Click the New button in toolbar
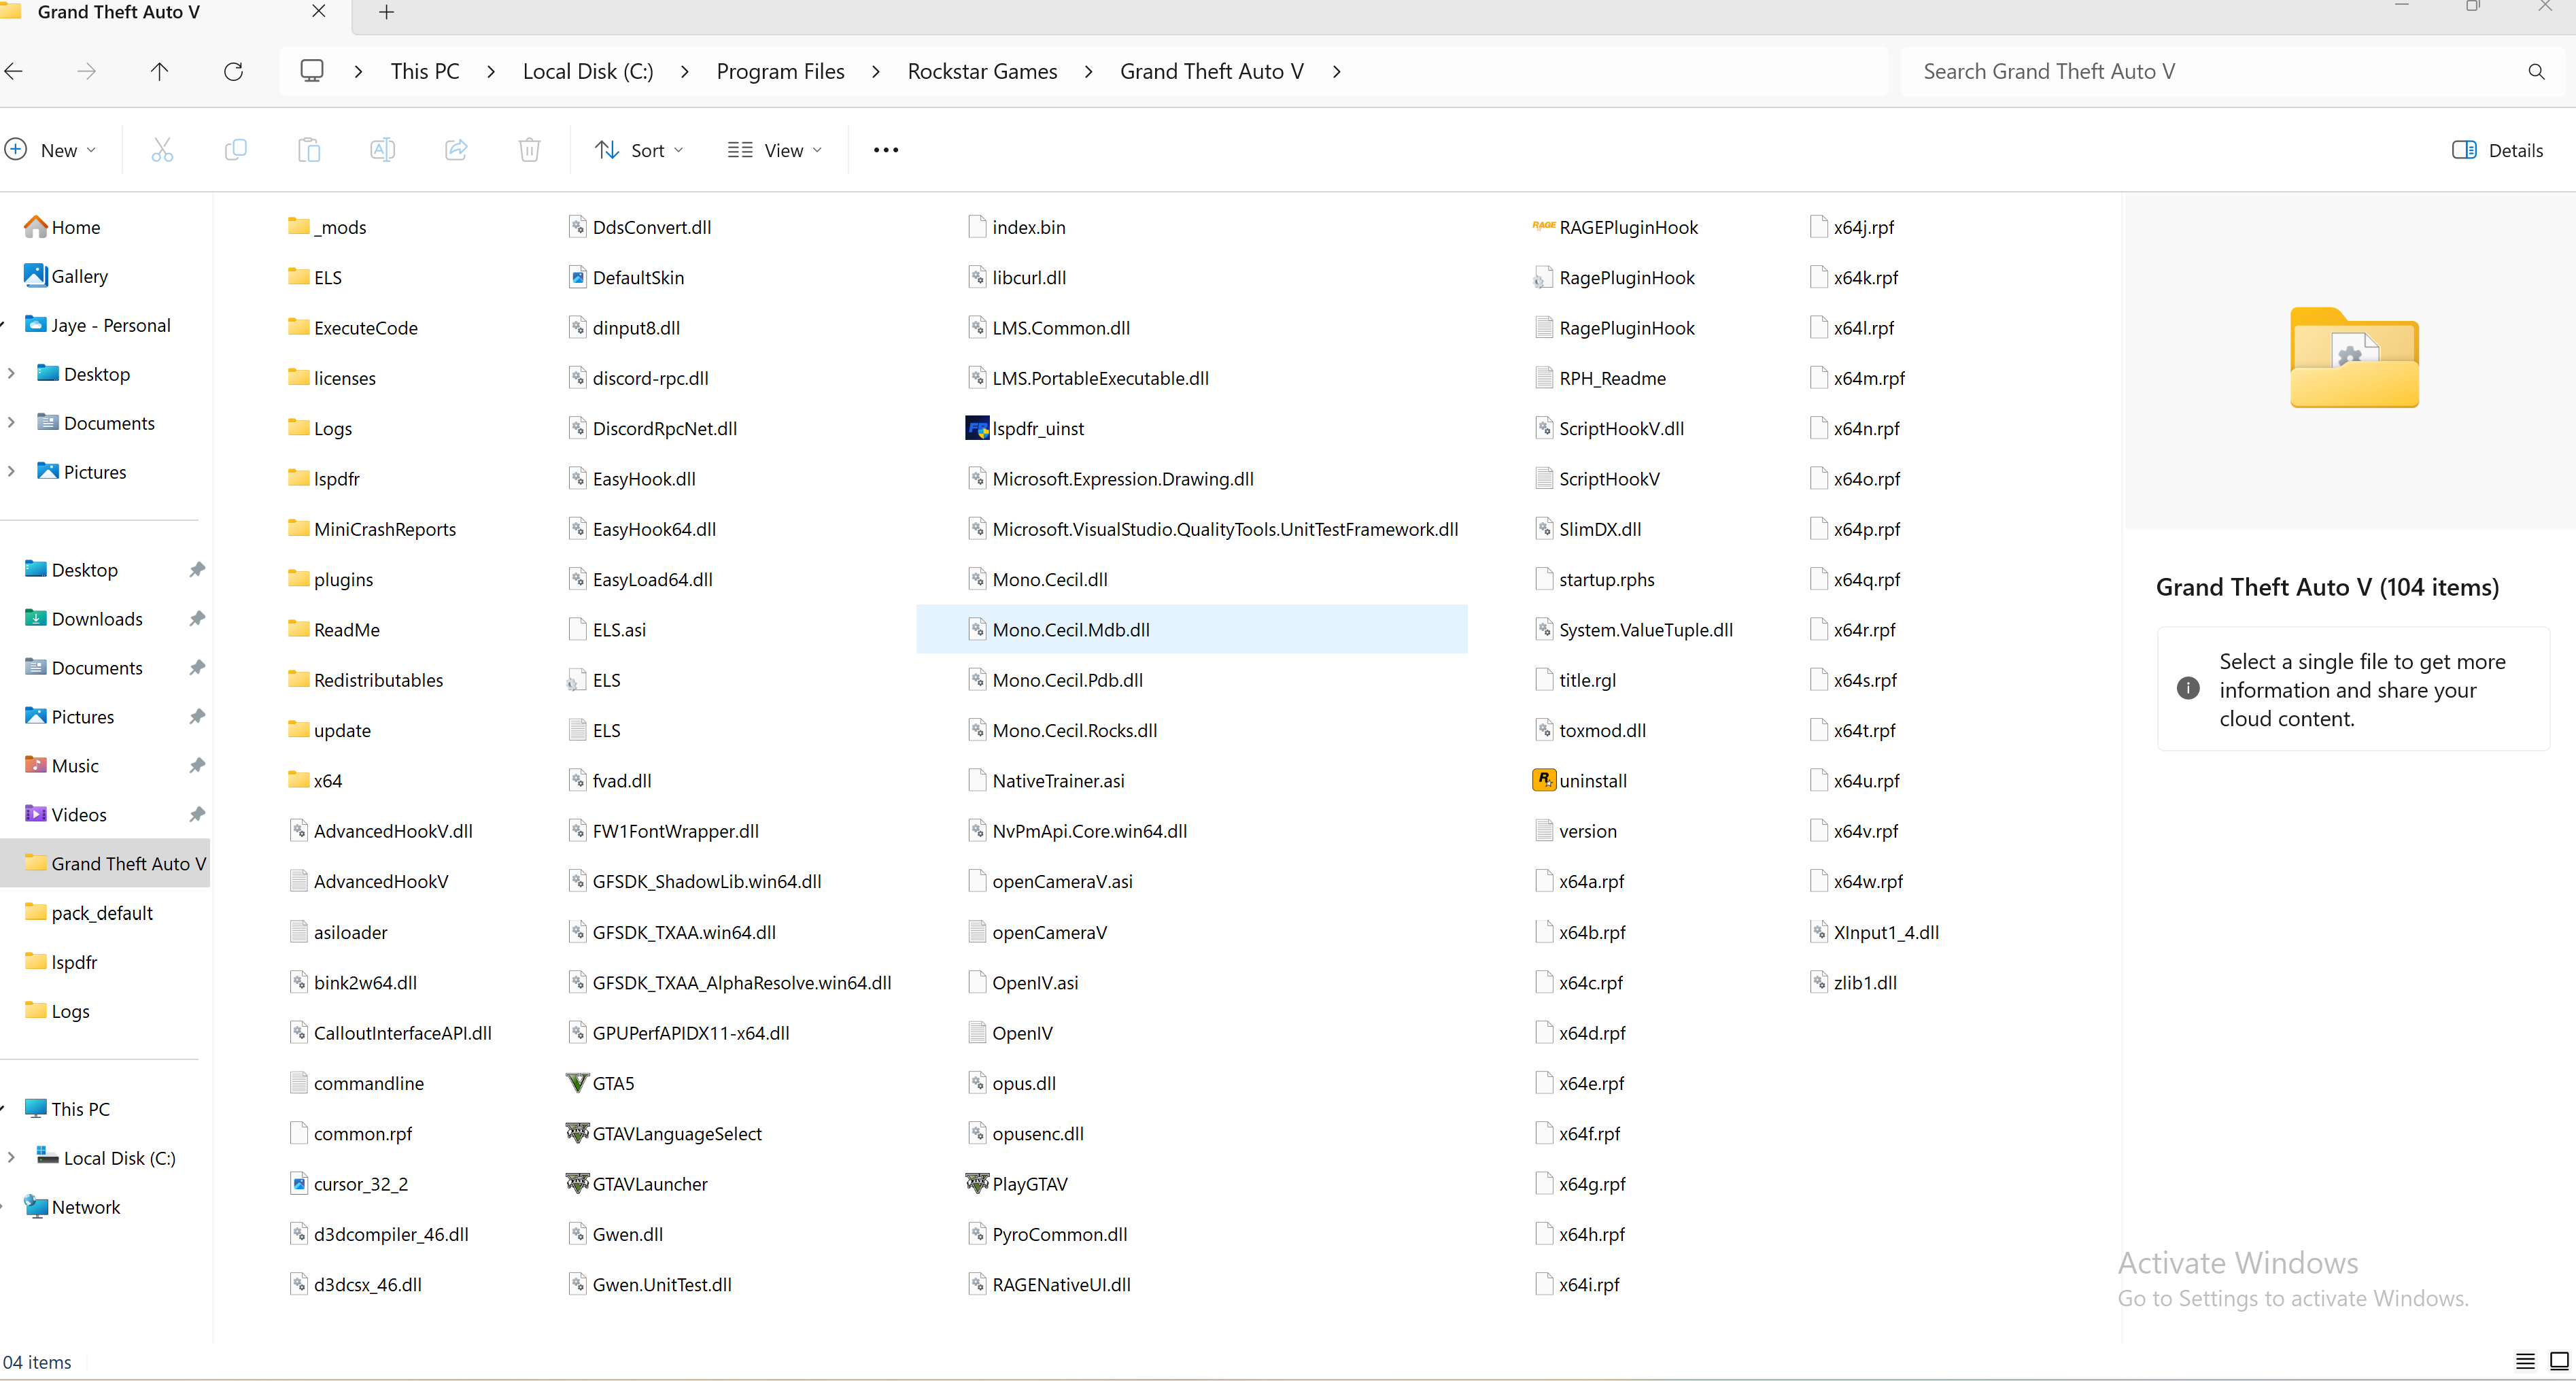This screenshot has height=1381, width=2576. (x=50, y=150)
